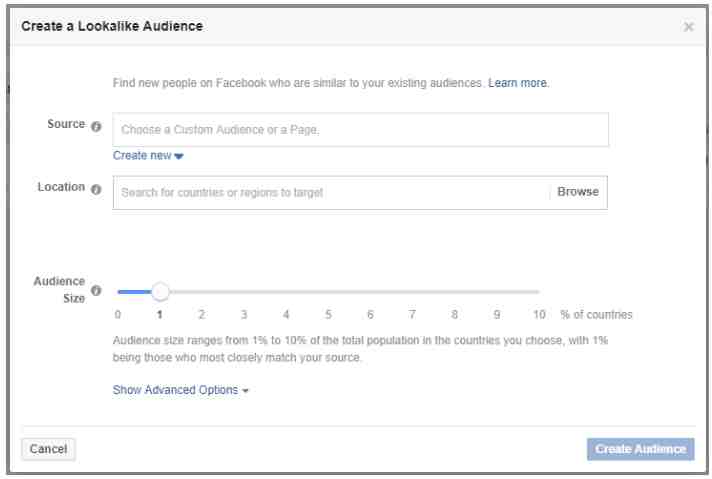
Task: Open the Create new dropdown
Action: [148, 156]
